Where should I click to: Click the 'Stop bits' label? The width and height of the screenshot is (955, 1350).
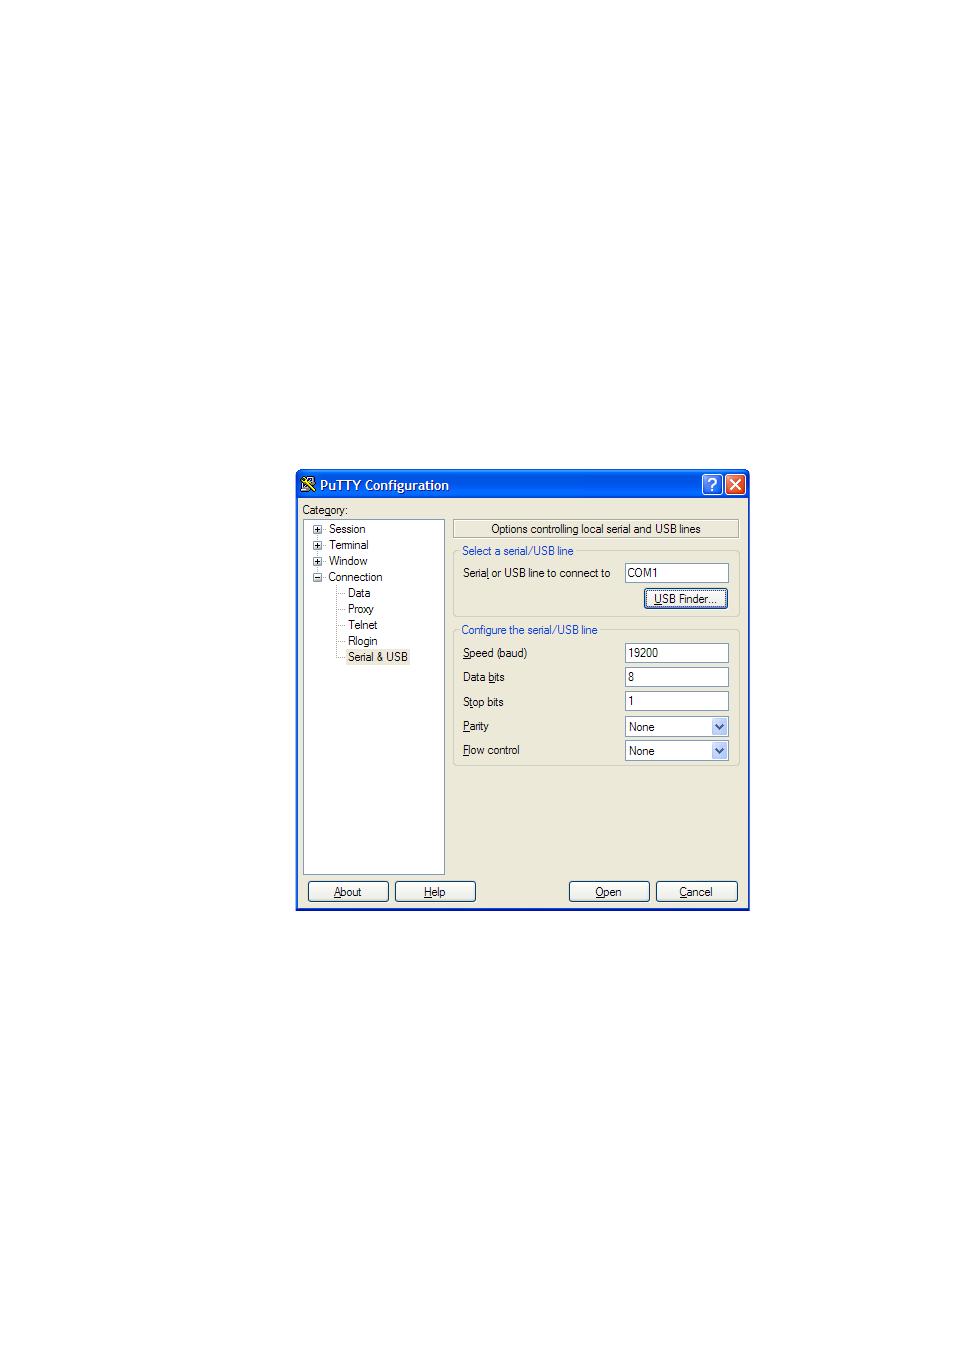pyautogui.click(x=483, y=703)
